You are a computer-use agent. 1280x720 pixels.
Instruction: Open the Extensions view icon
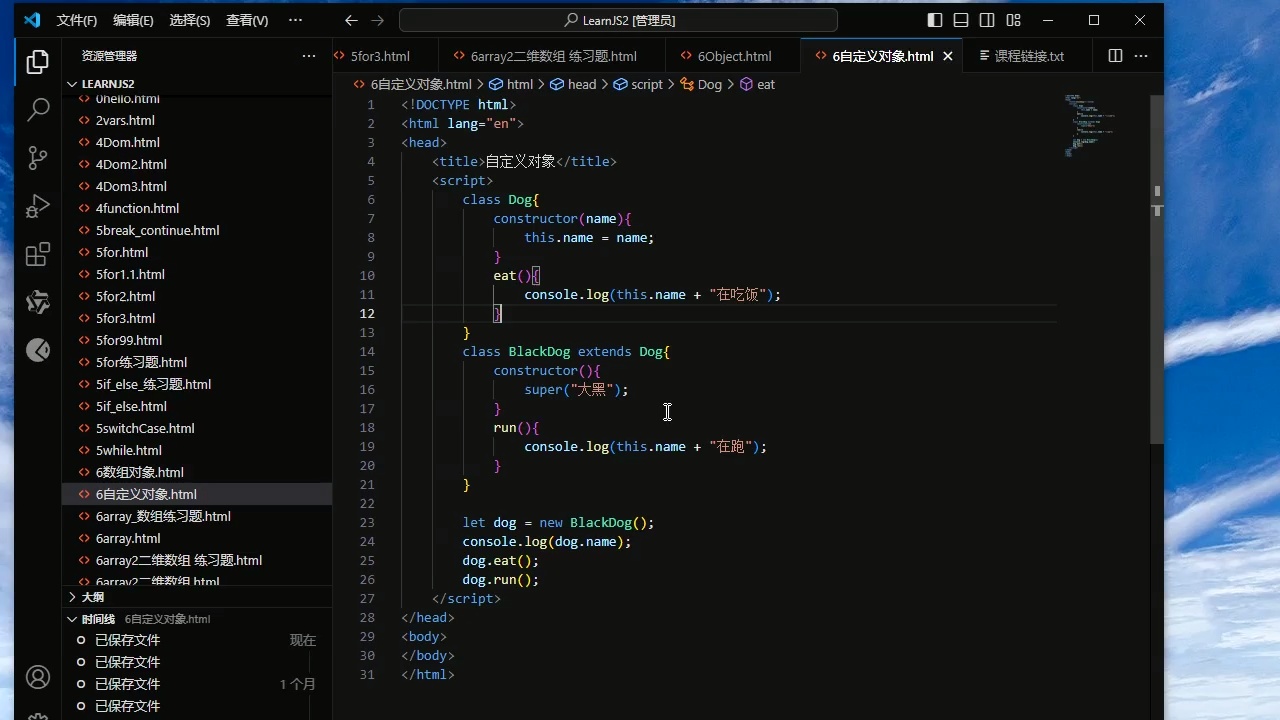point(37,254)
